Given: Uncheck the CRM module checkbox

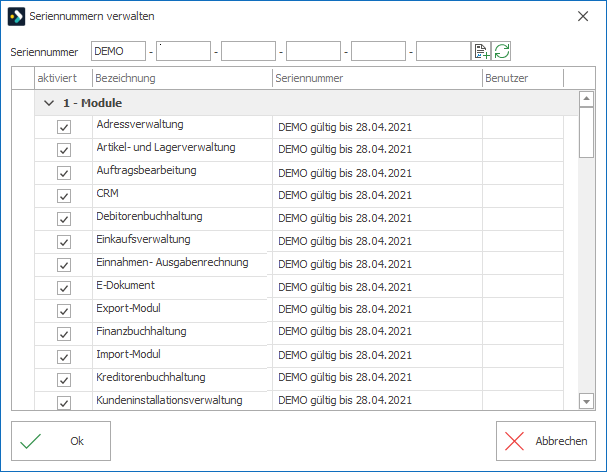Looking at the screenshot, I should point(64,196).
